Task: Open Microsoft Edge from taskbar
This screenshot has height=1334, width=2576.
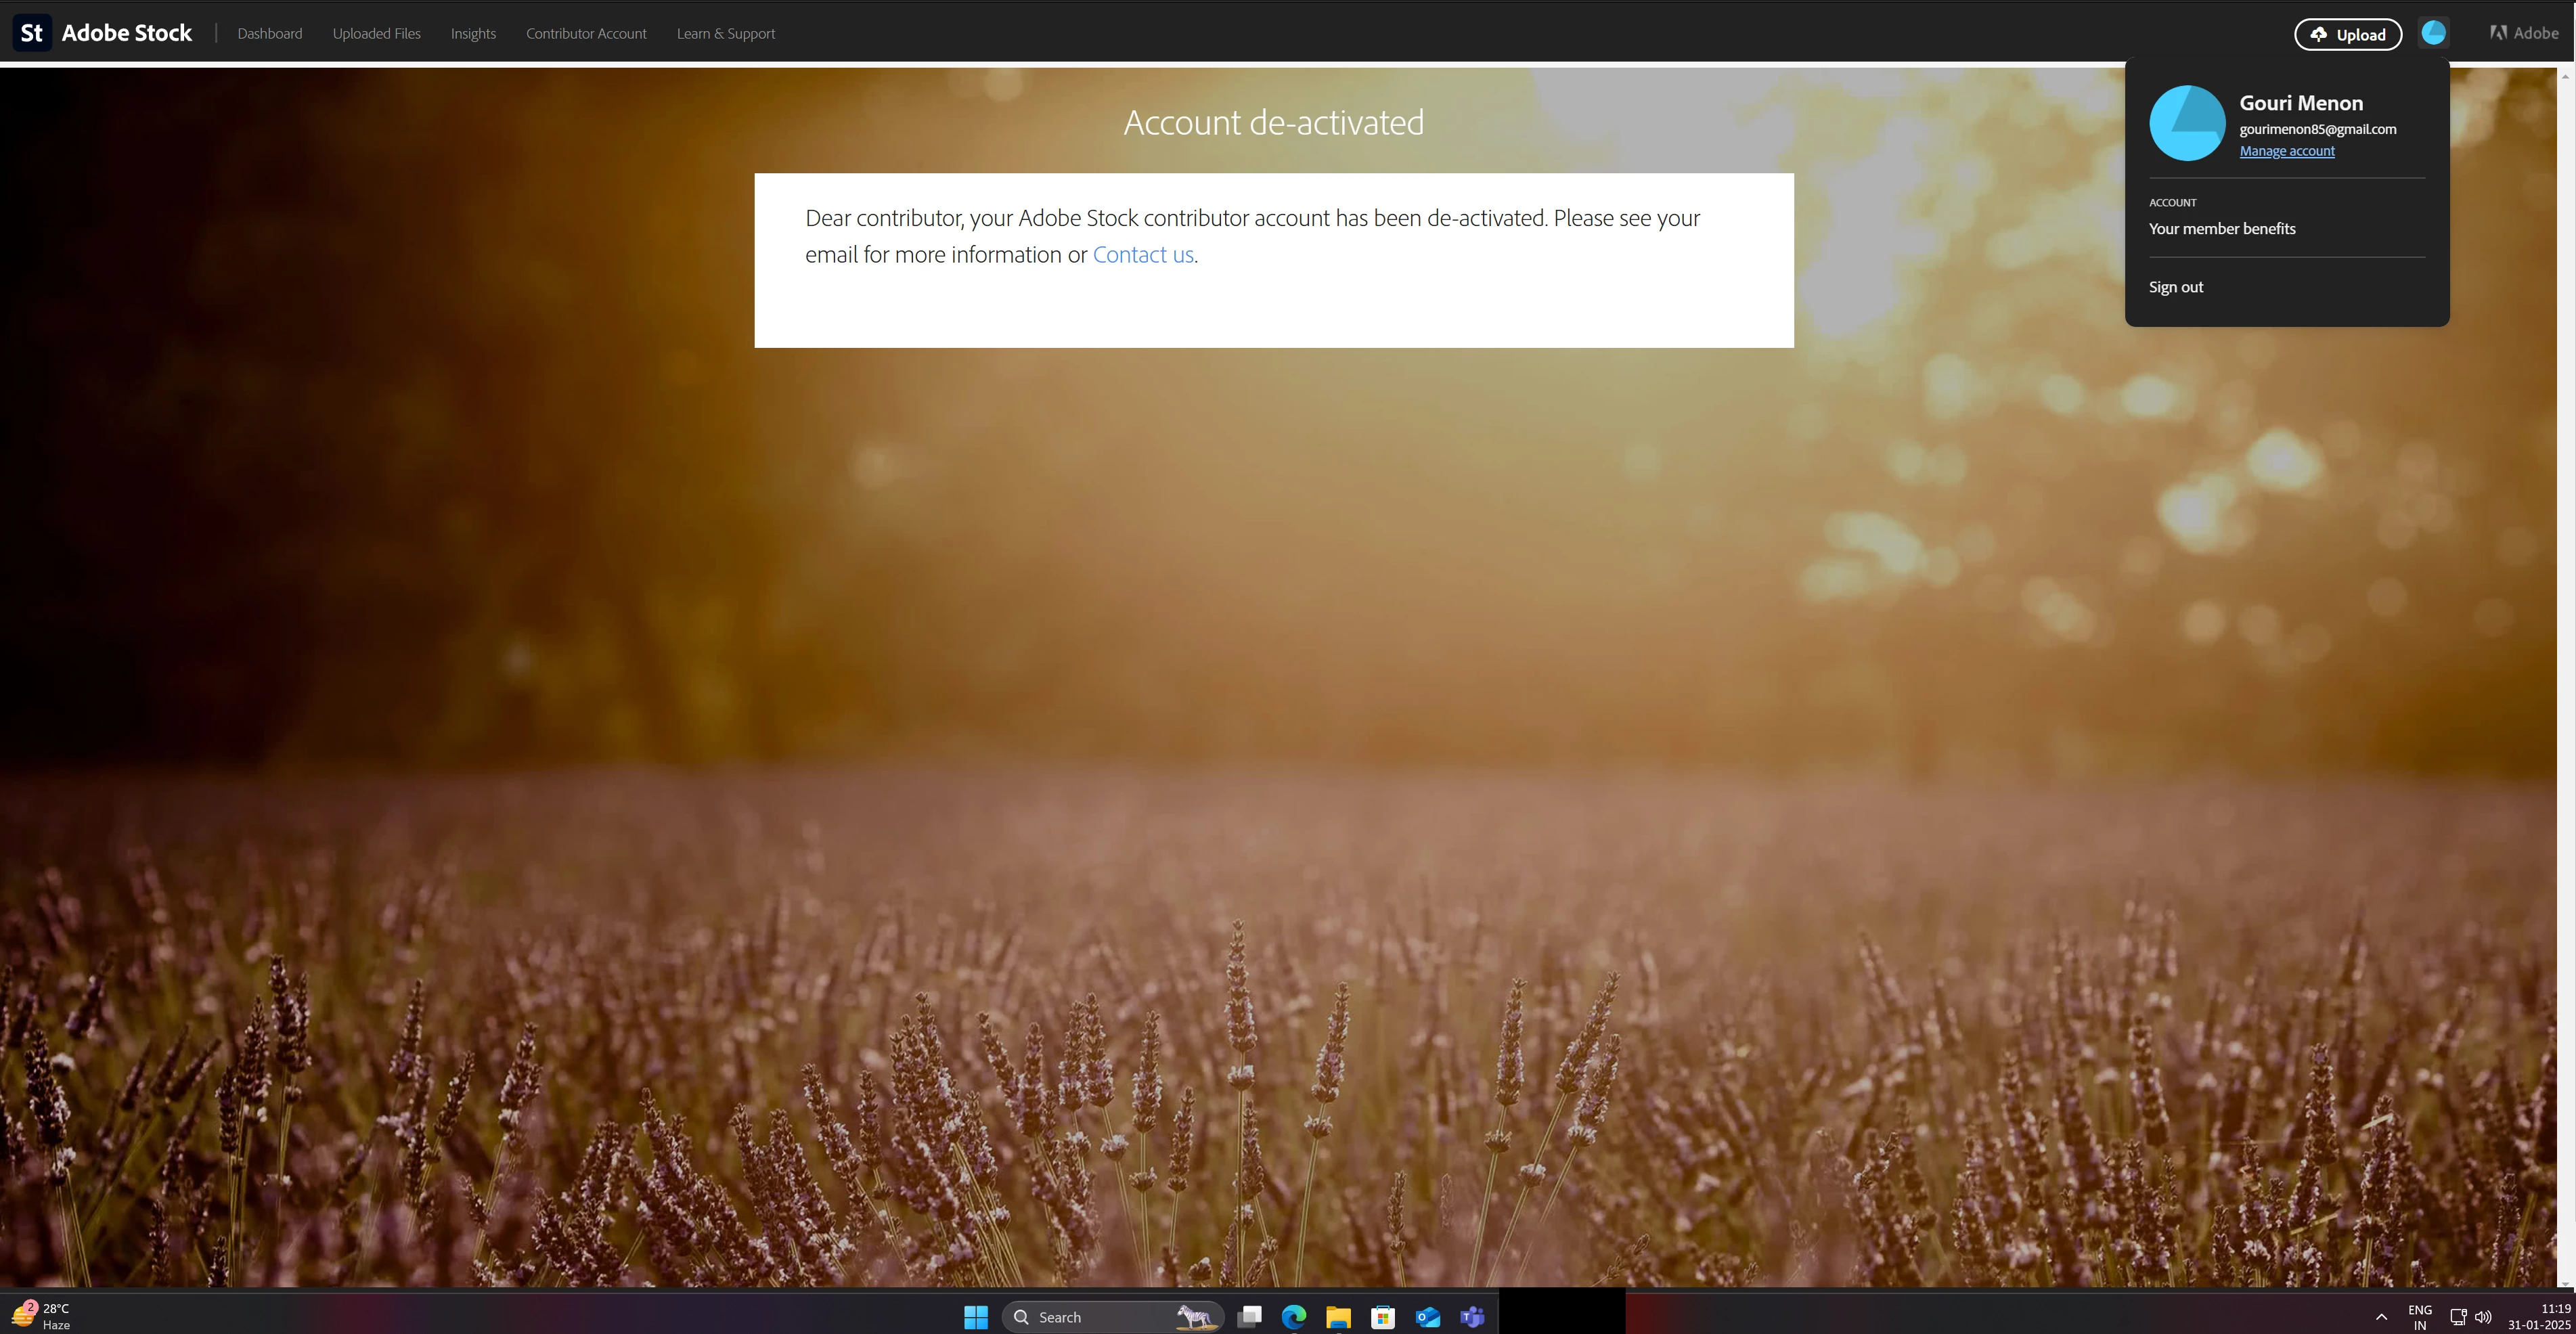Action: tap(1294, 1317)
